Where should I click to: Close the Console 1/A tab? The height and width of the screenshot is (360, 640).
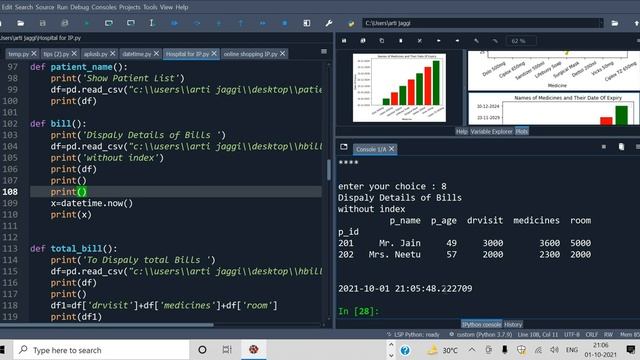(391, 149)
